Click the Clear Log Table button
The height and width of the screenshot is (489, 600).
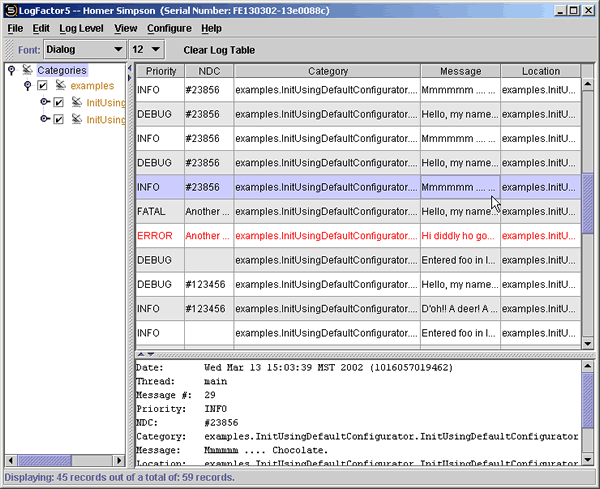(218, 49)
